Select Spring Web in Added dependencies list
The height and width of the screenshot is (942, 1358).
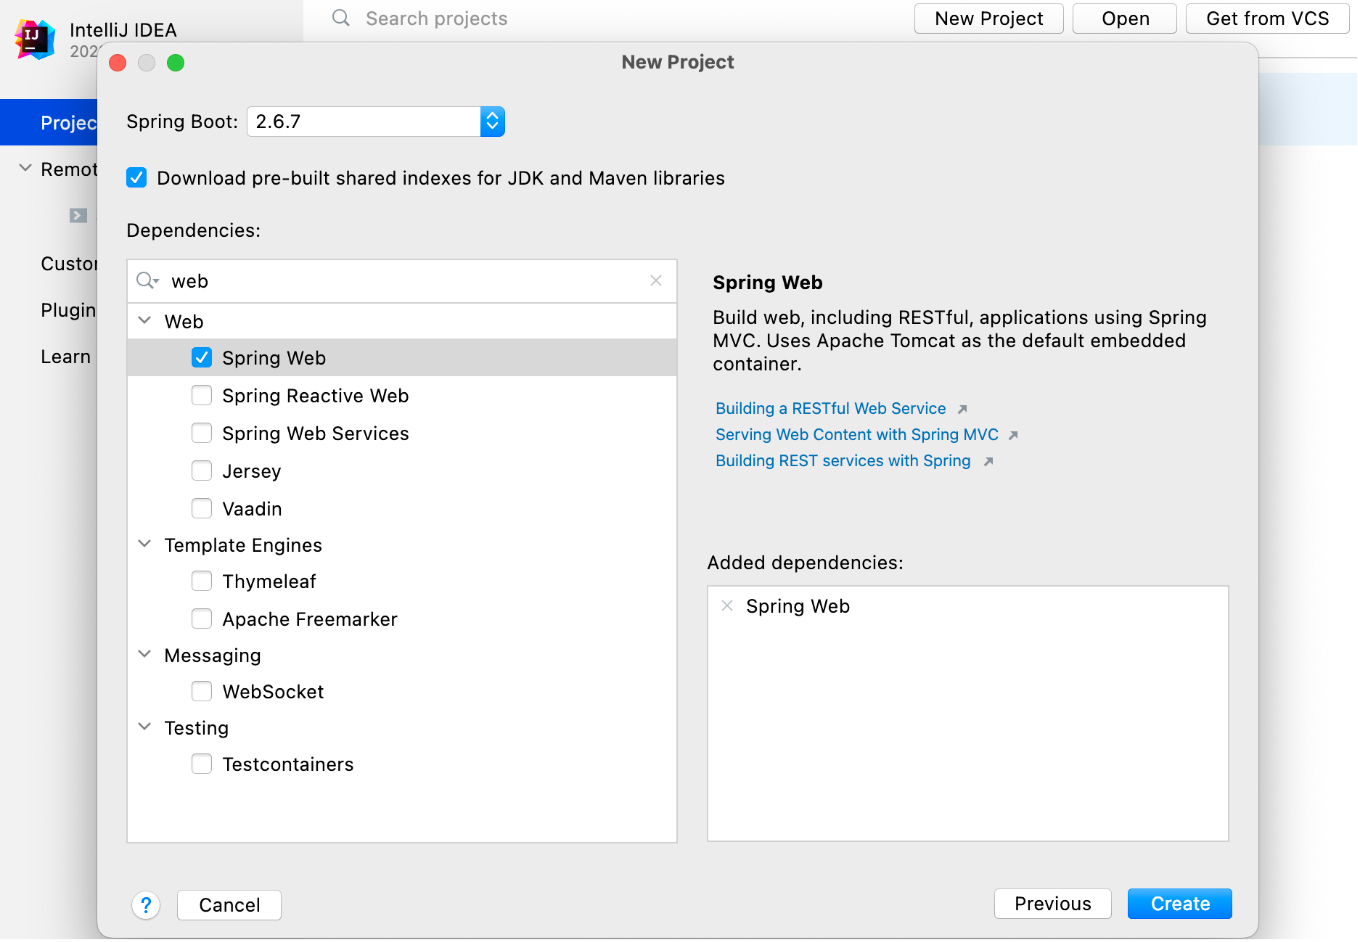(798, 606)
